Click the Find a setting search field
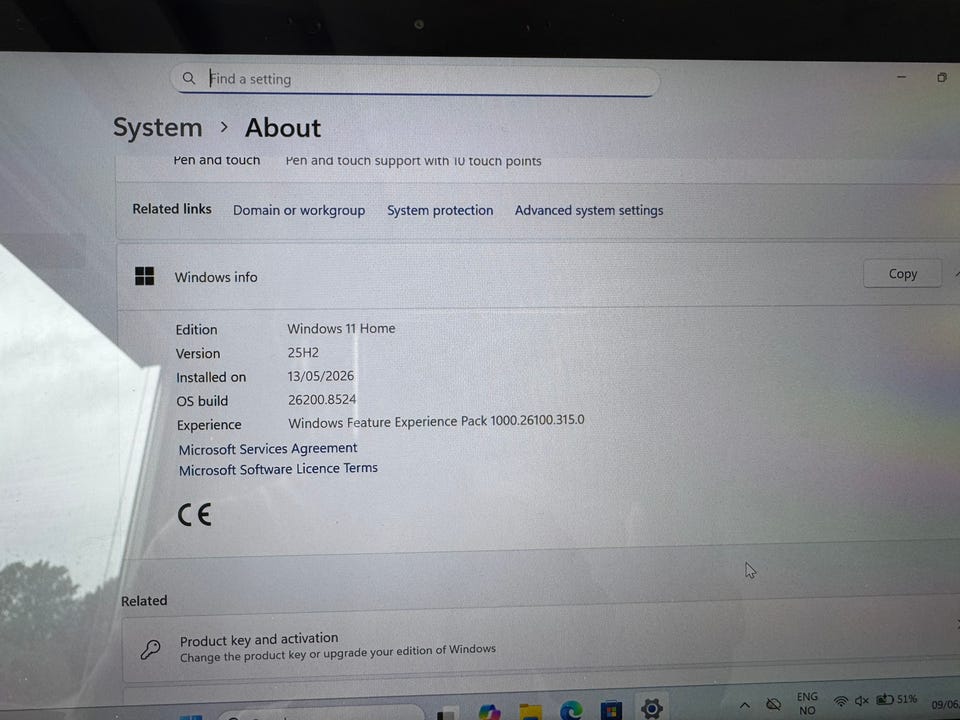The height and width of the screenshot is (720, 960). coord(414,80)
